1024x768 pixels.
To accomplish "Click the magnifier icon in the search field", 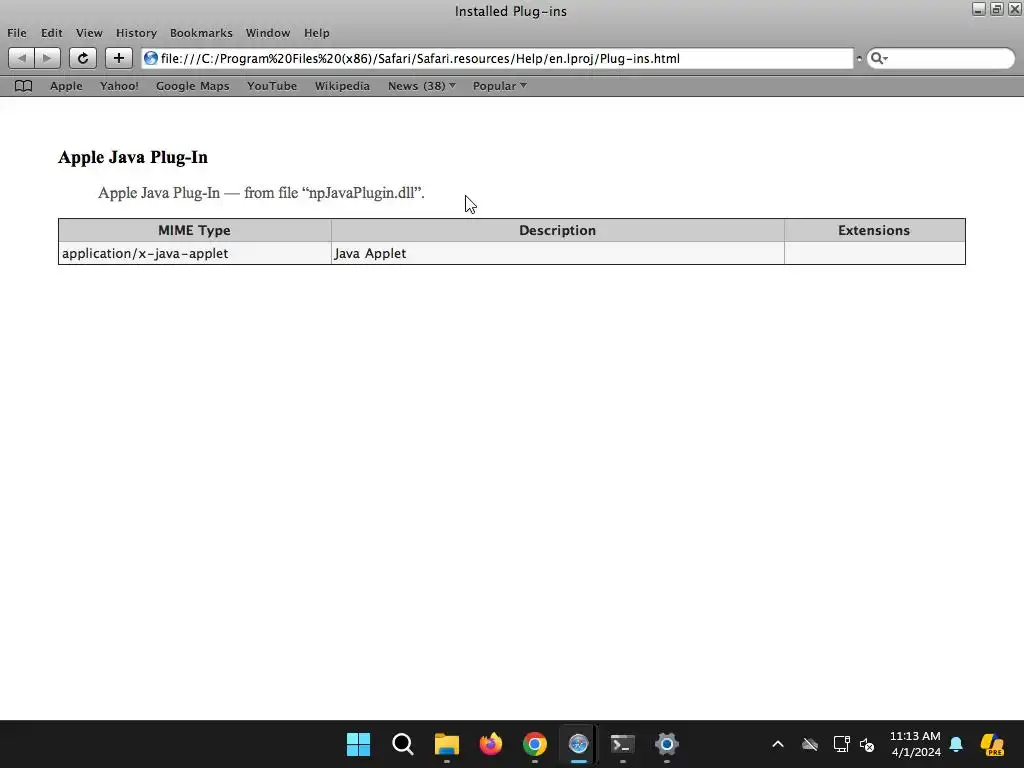I will click(x=878, y=59).
